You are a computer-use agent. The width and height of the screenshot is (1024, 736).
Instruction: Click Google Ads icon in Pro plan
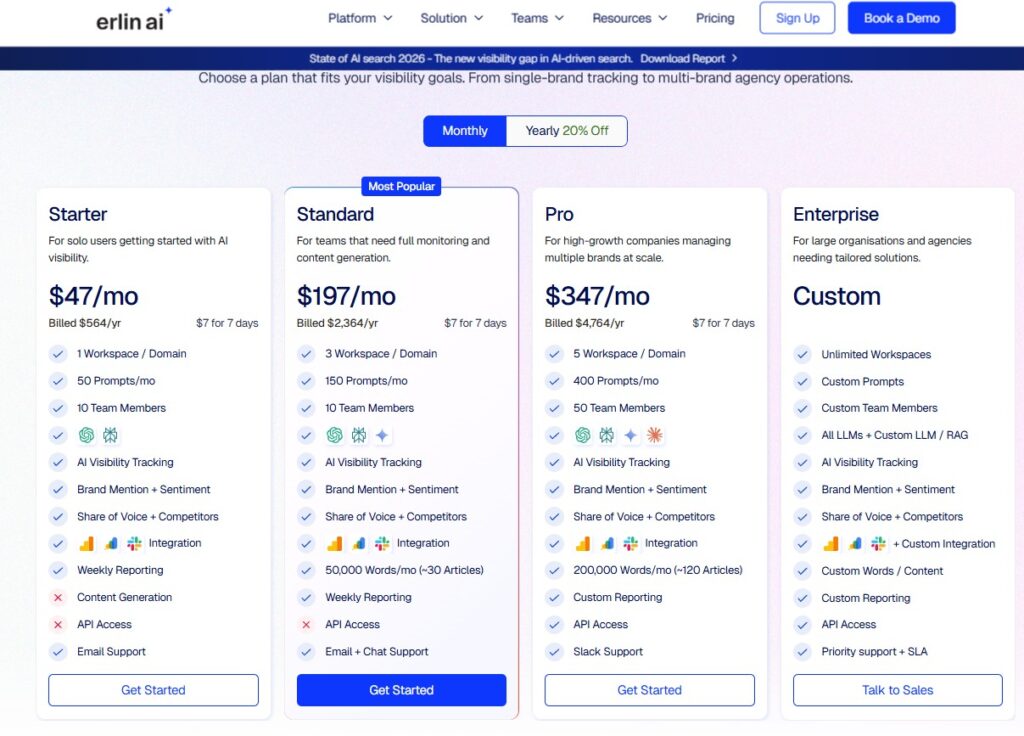pos(607,543)
